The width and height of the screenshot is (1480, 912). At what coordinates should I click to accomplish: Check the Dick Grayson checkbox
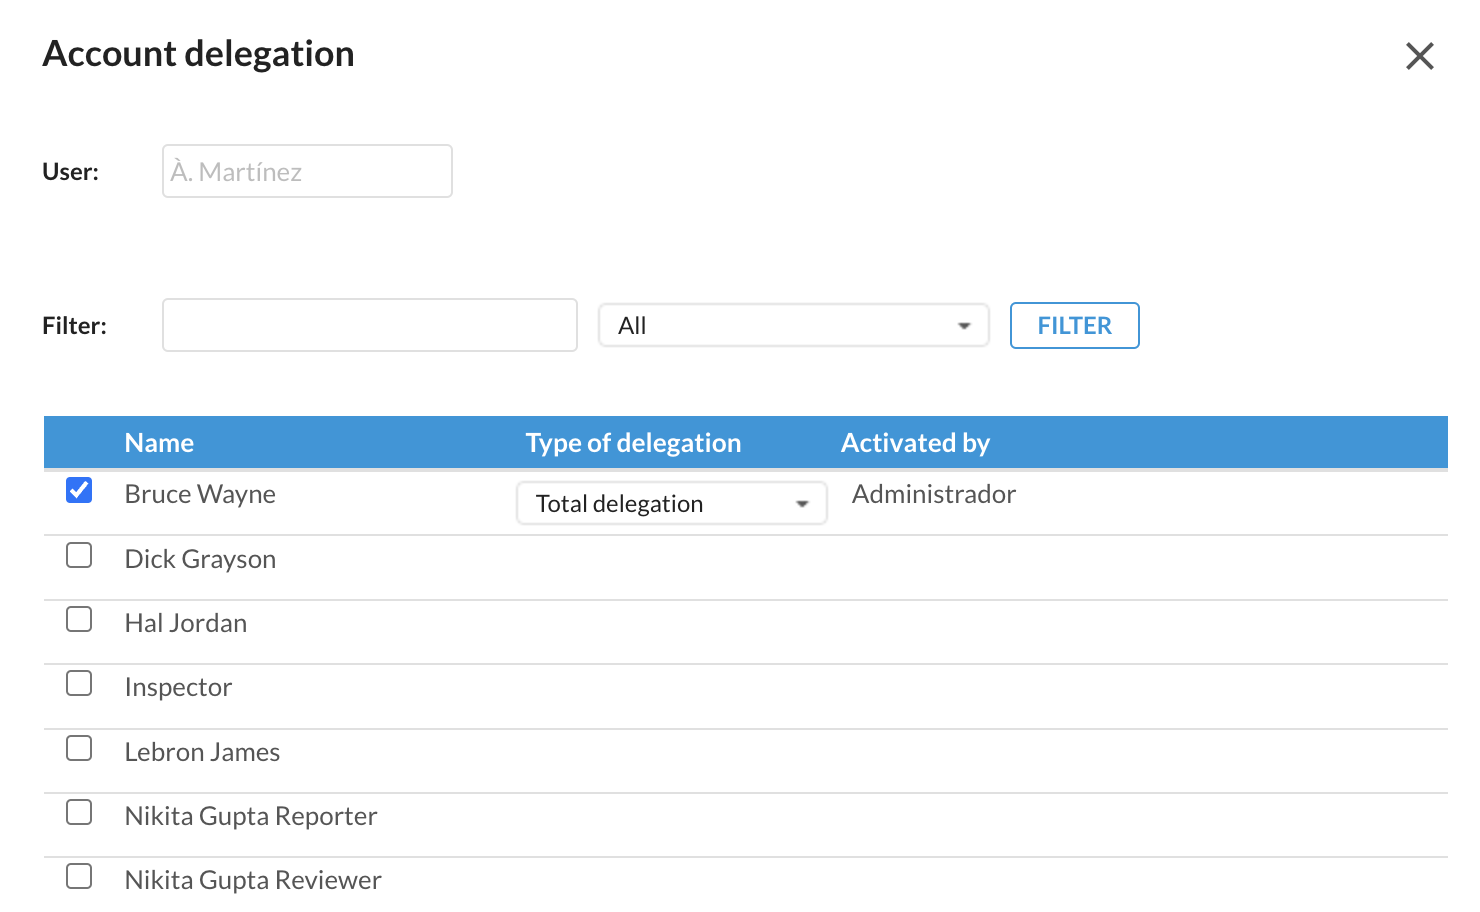(x=79, y=555)
